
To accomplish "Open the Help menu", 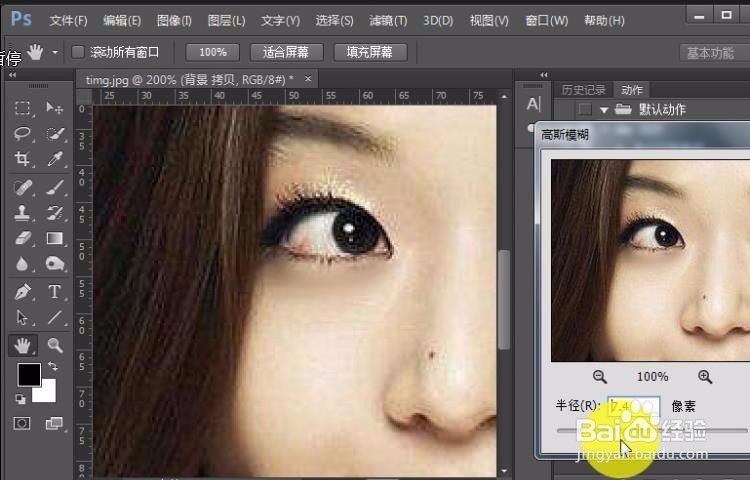I will [x=604, y=21].
